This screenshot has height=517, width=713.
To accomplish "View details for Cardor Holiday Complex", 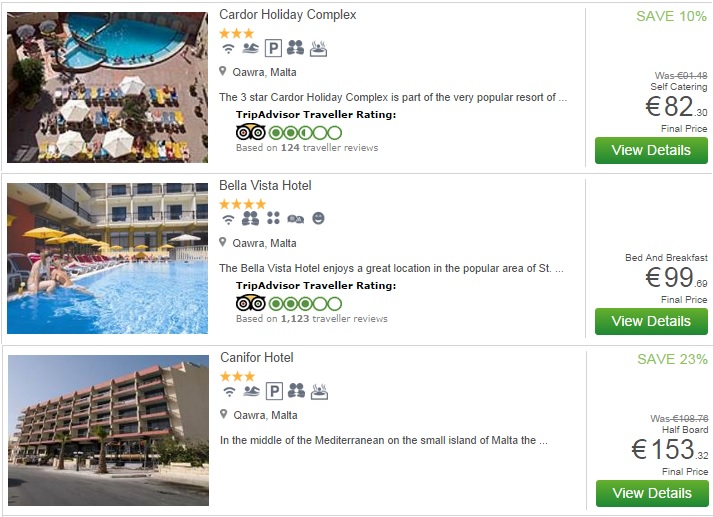I will 651,150.
